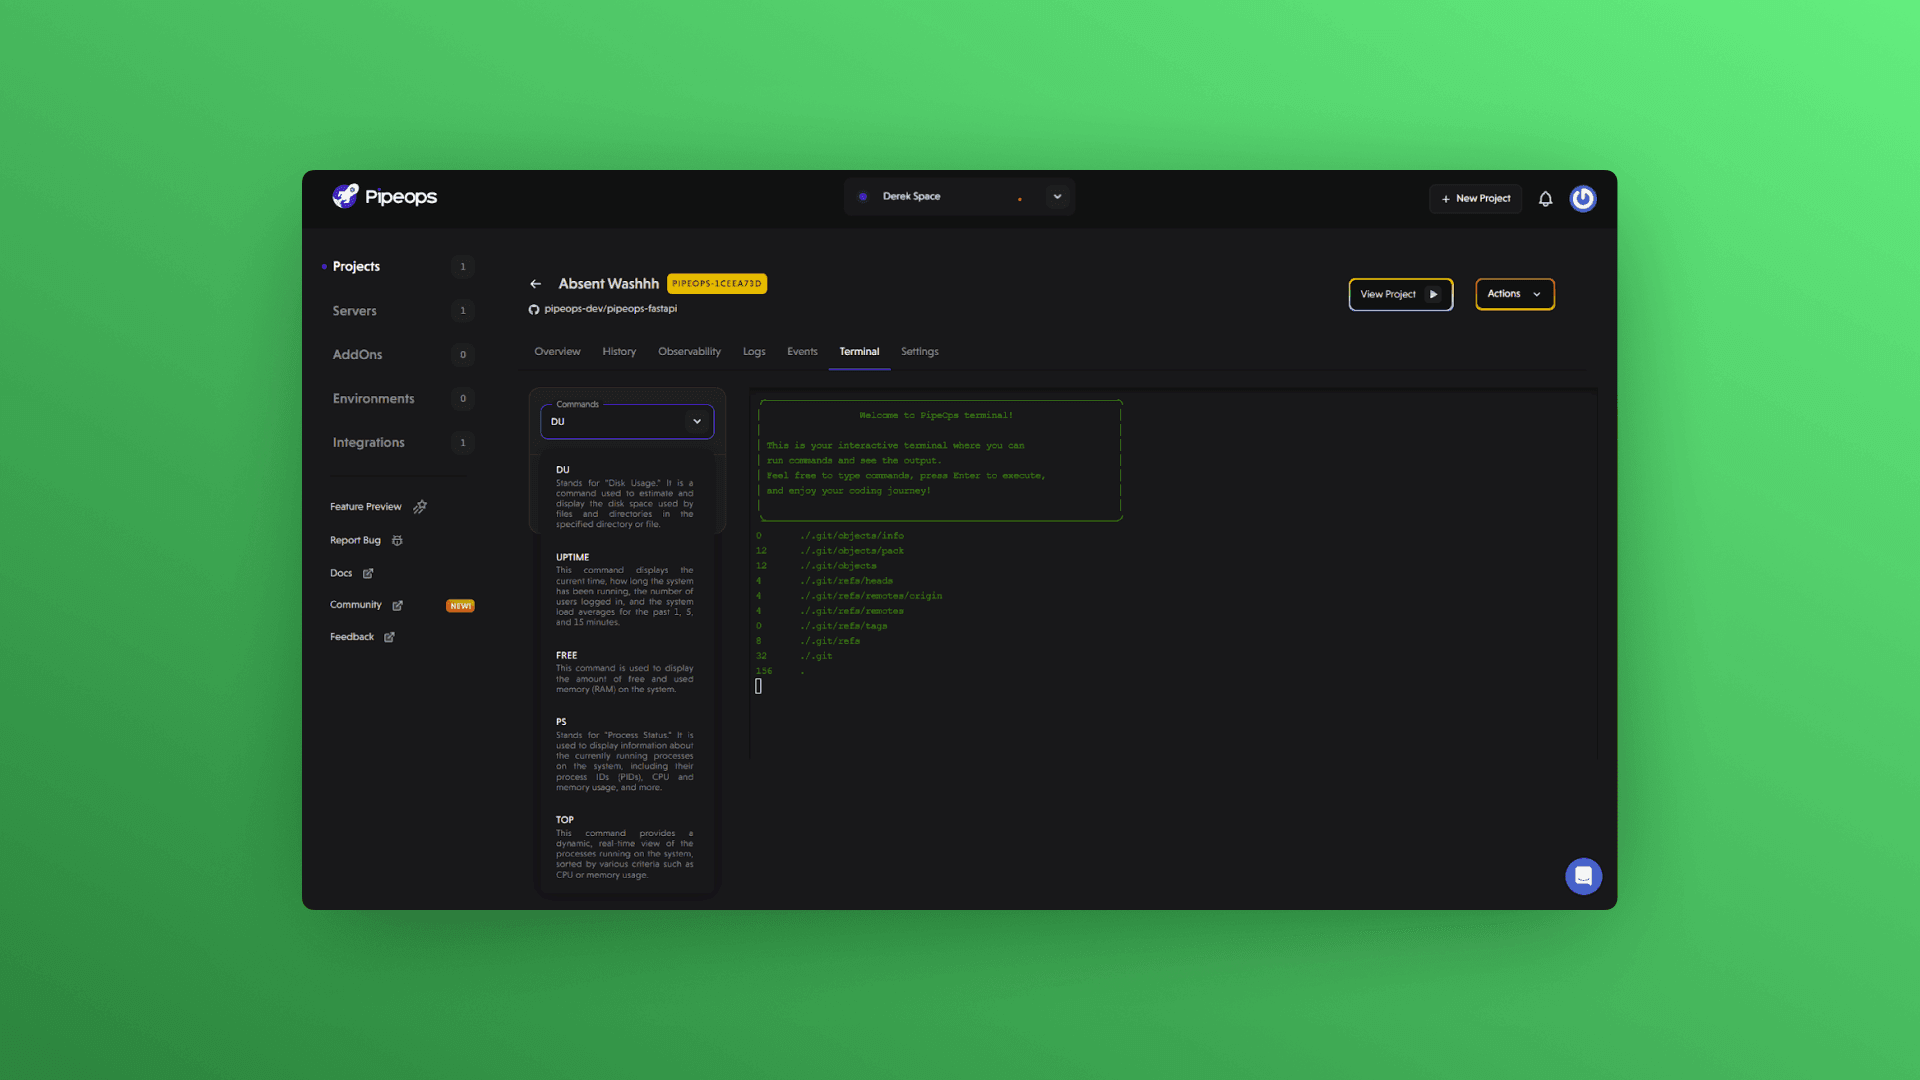Click the Docs external link icon
The image size is (1920, 1080).
pyautogui.click(x=368, y=573)
